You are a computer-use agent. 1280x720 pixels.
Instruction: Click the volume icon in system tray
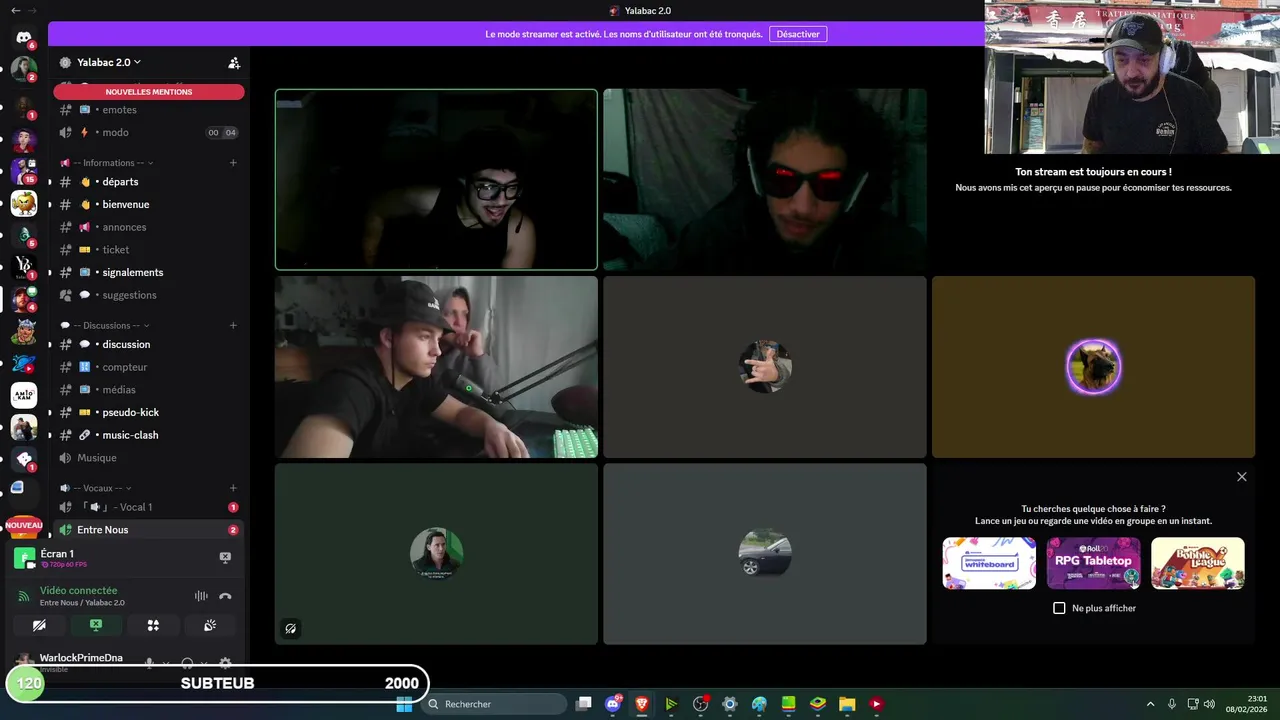(x=1210, y=704)
